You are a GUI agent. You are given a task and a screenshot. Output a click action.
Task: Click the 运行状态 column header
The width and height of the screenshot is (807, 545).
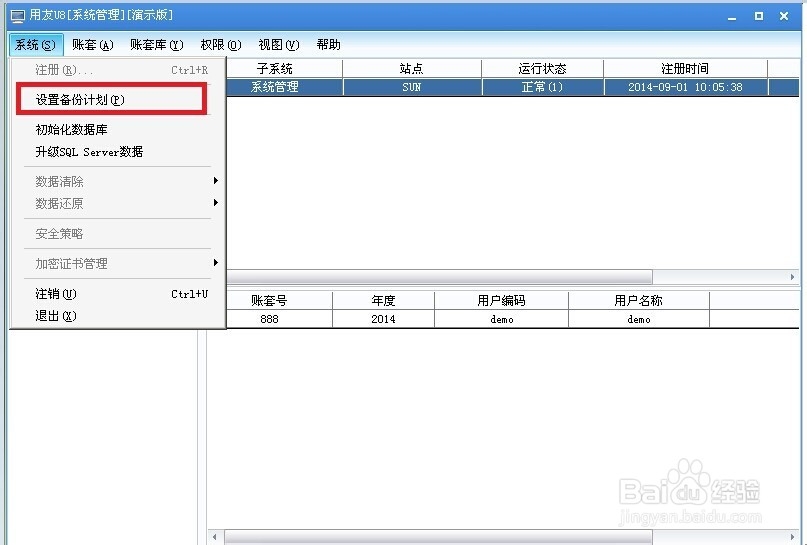point(542,68)
